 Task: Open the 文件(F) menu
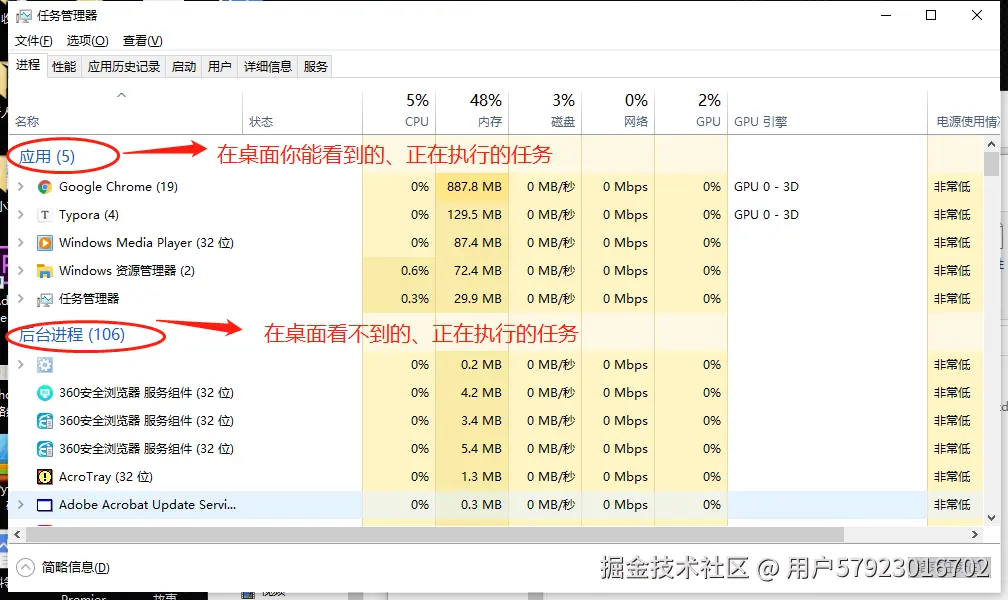click(x=33, y=41)
